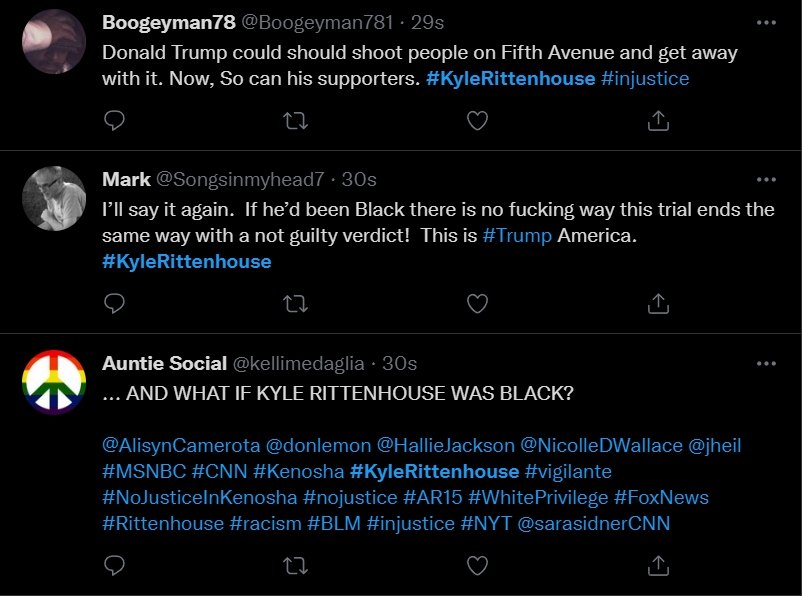View Auntie Social's rainbow peace avatar
This screenshot has height=596, width=802.
coord(54,381)
